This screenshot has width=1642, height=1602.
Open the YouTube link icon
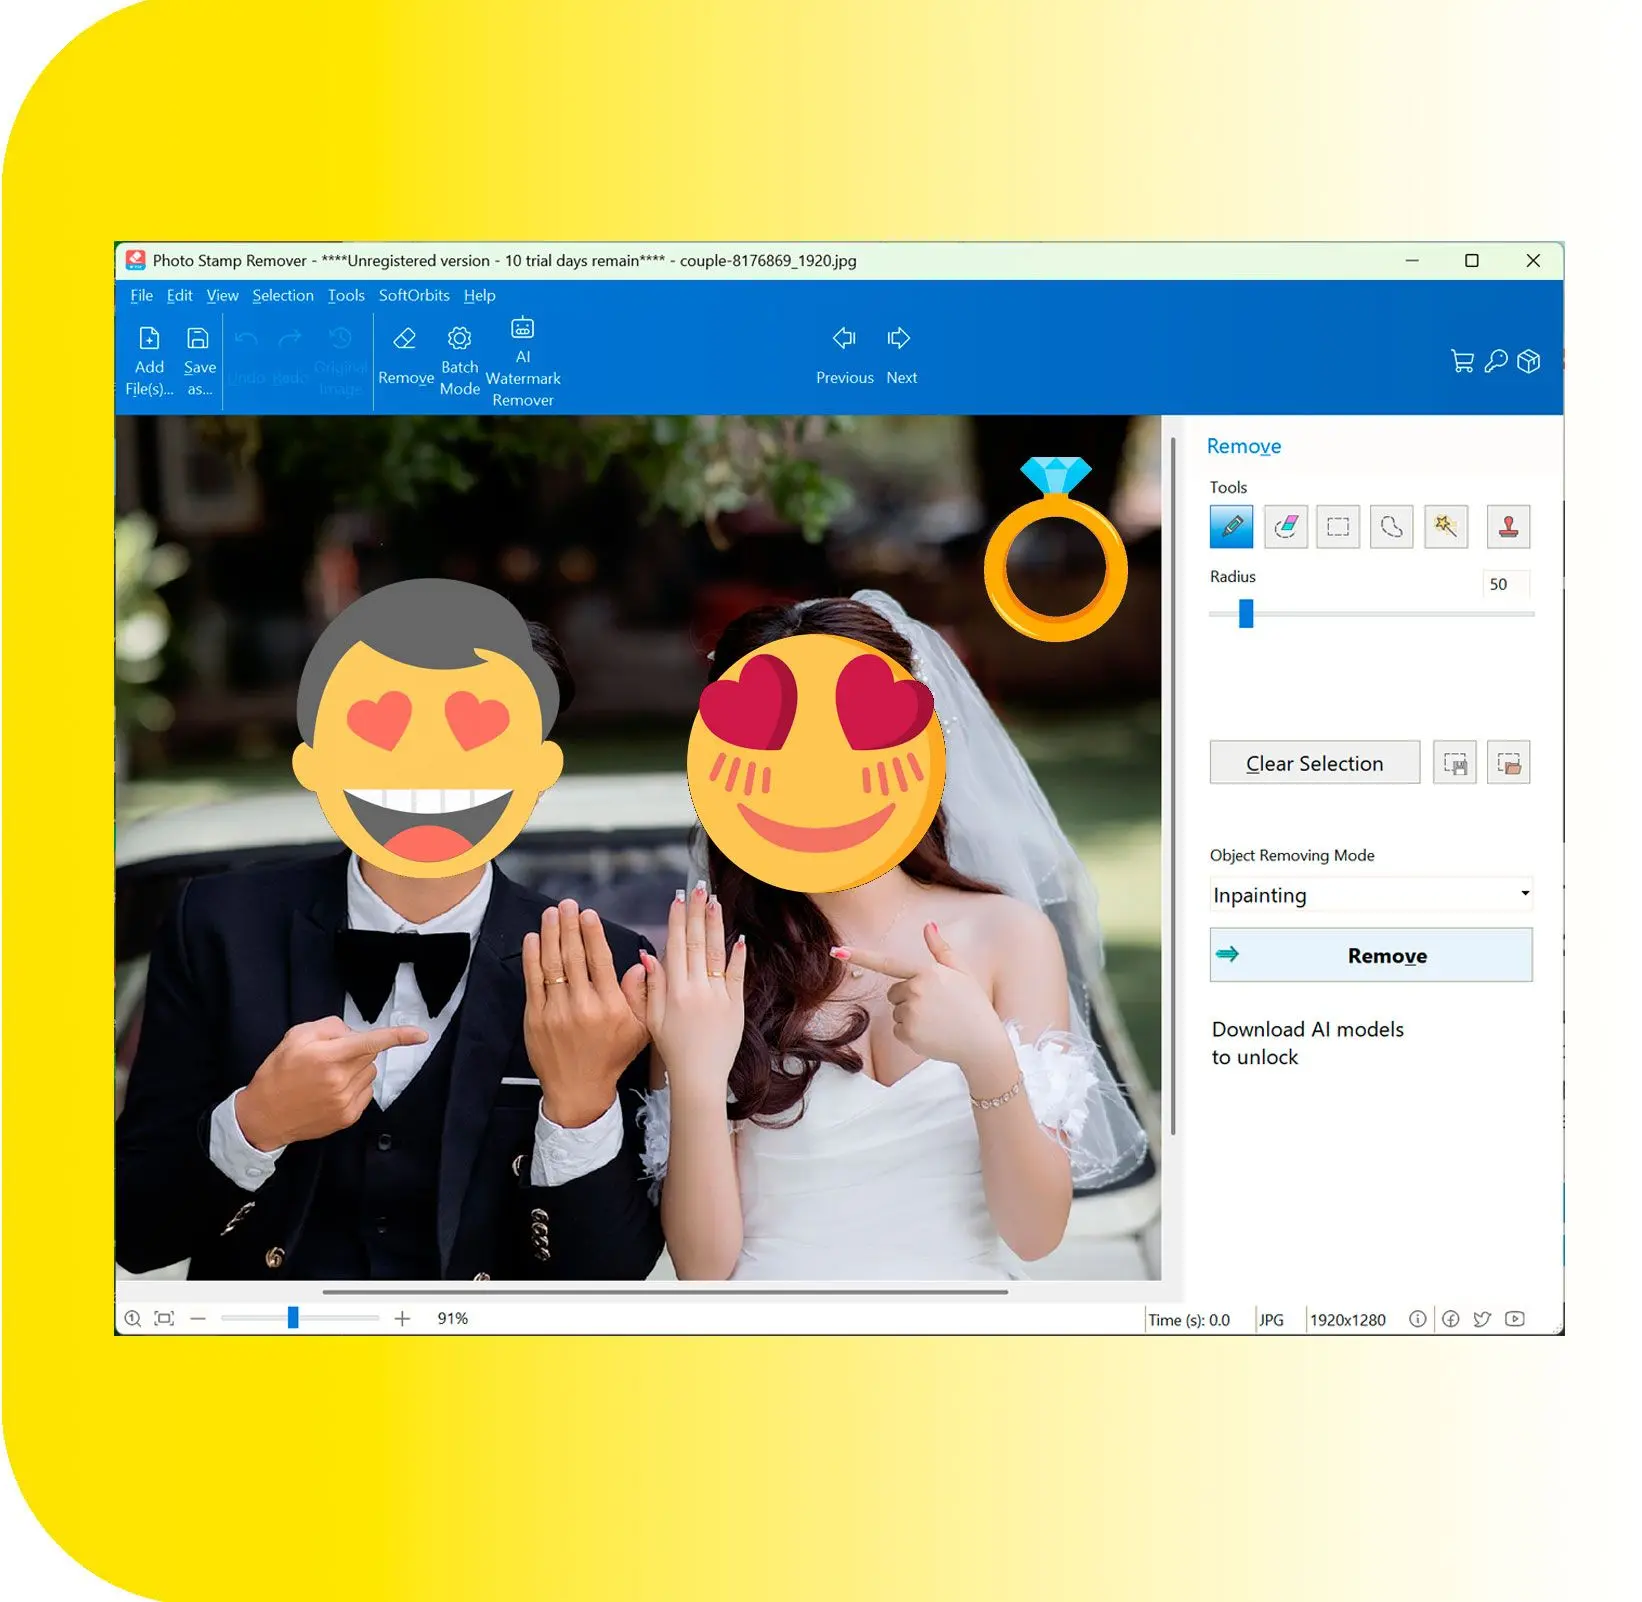(1515, 1319)
